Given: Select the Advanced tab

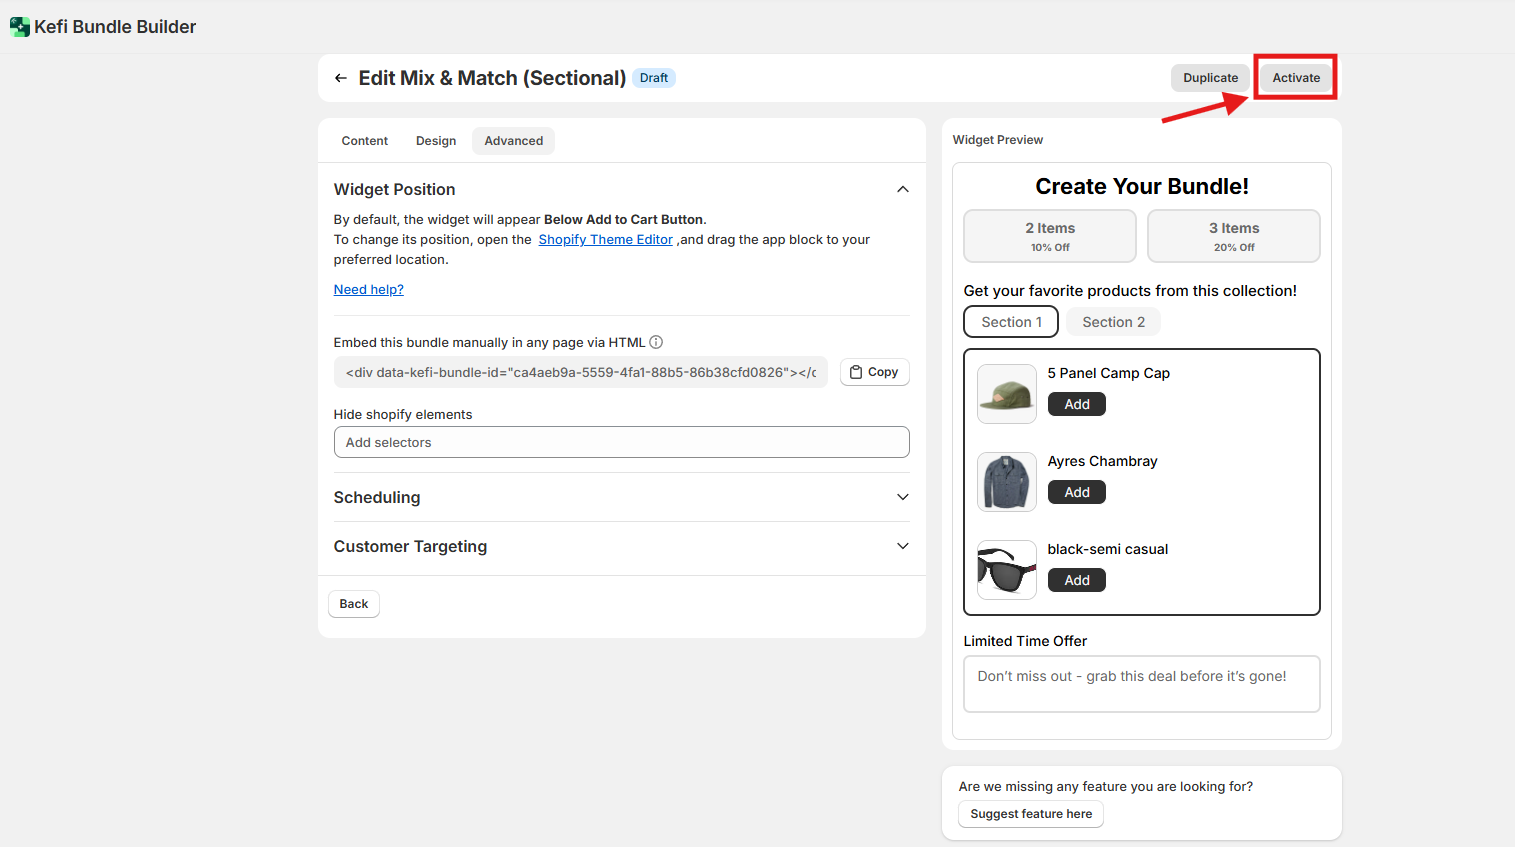Looking at the screenshot, I should pyautogui.click(x=513, y=141).
